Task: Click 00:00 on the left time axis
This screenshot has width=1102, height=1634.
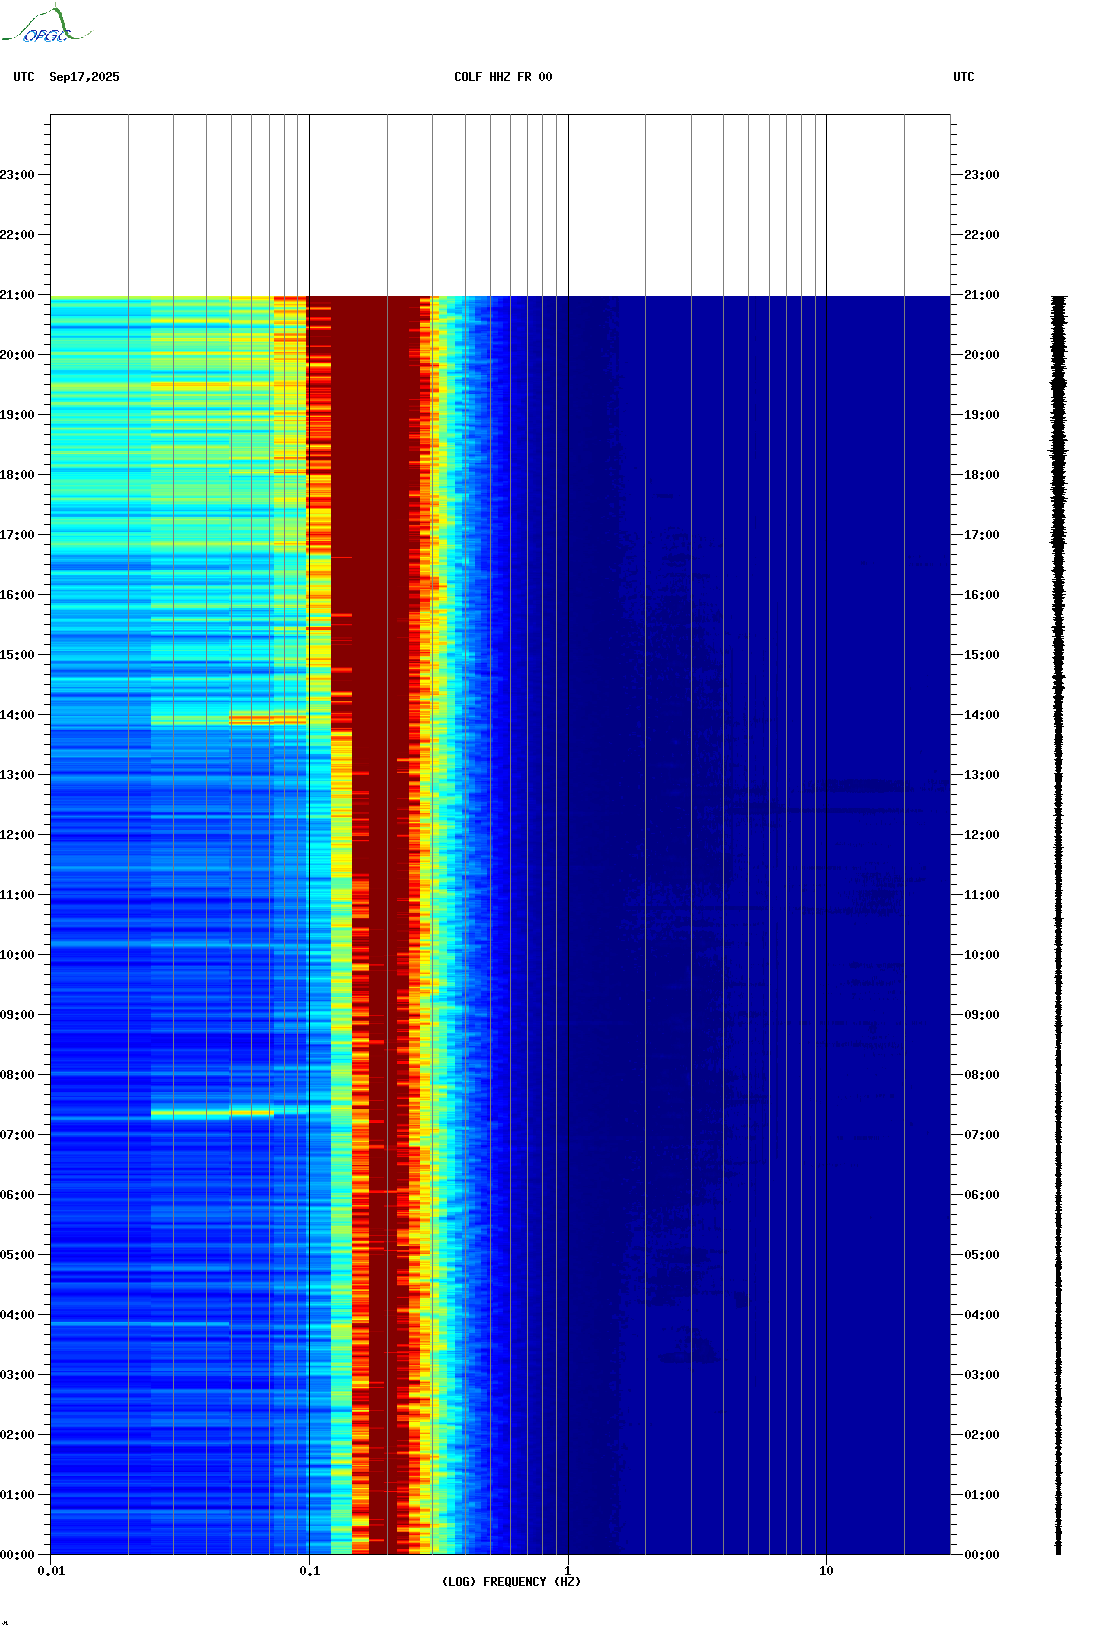Action: pos(17,1555)
